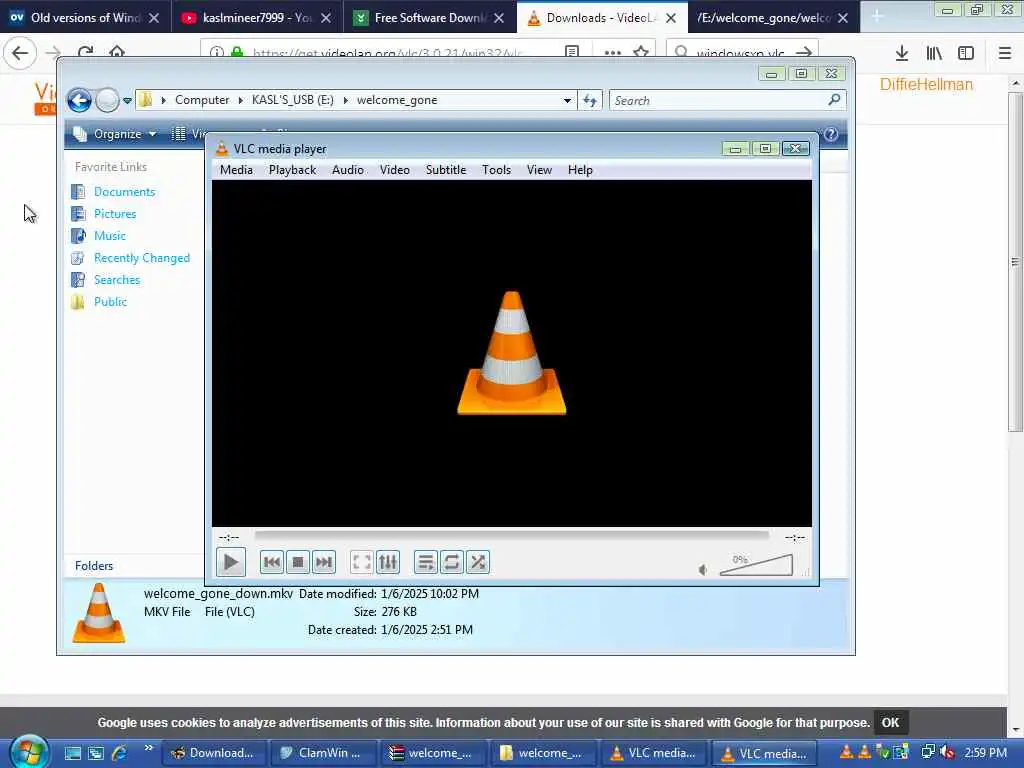Skip to the previous media in VLC
The height and width of the screenshot is (768, 1024).
pyautogui.click(x=272, y=562)
